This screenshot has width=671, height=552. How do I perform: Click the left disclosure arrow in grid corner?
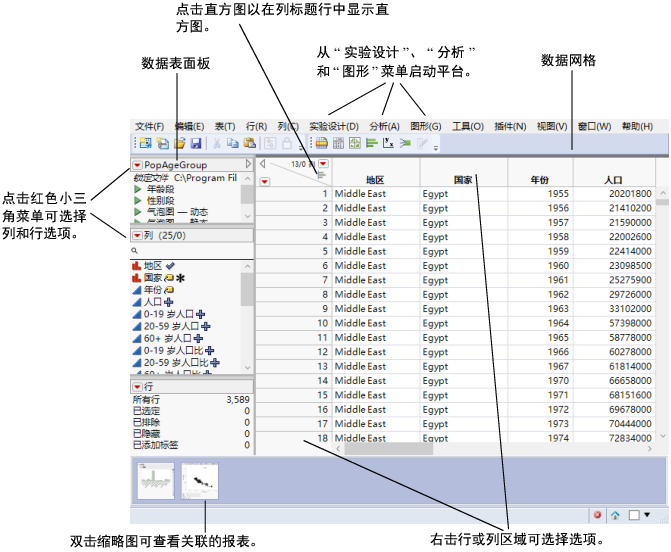tap(262, 164)
